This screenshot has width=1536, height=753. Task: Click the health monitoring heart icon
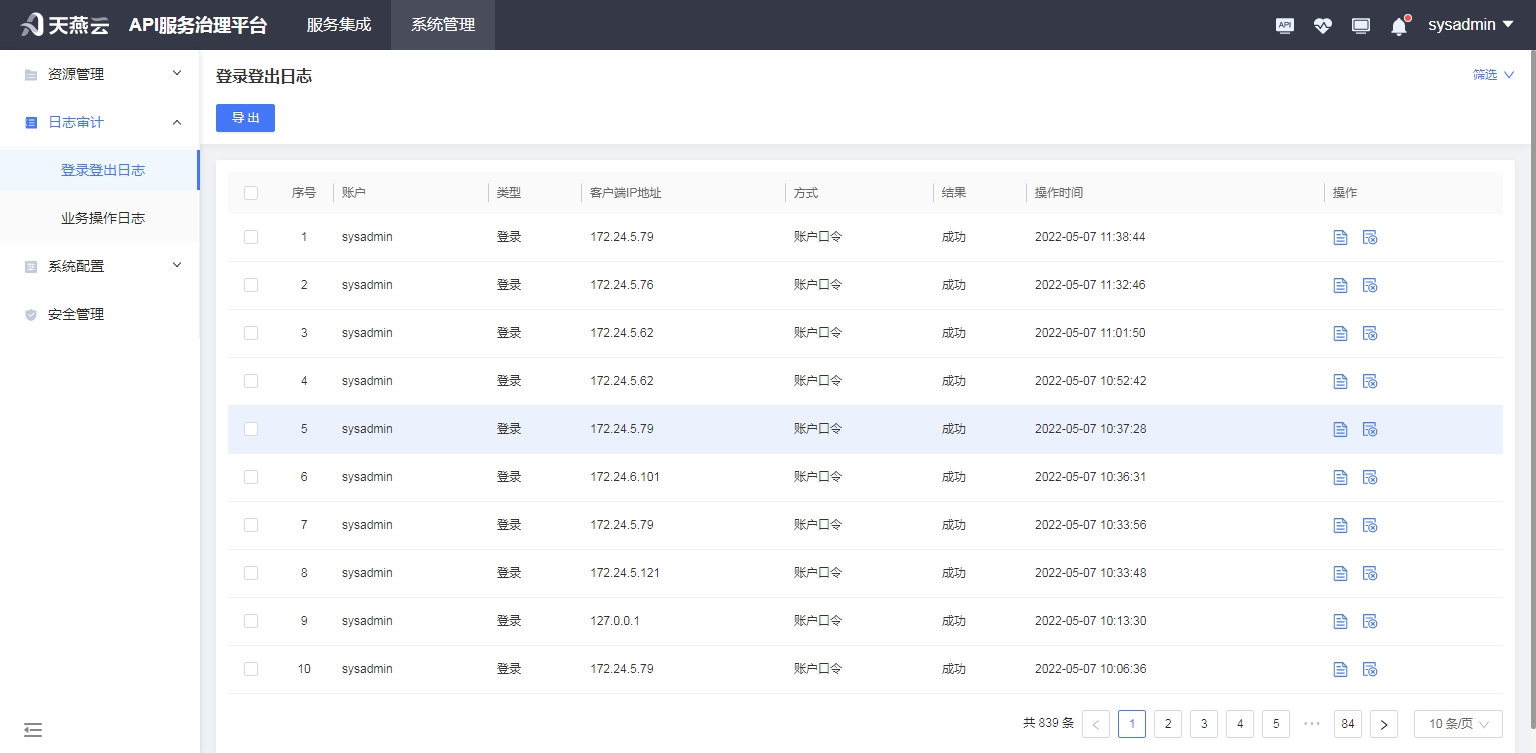point(1323,25)
